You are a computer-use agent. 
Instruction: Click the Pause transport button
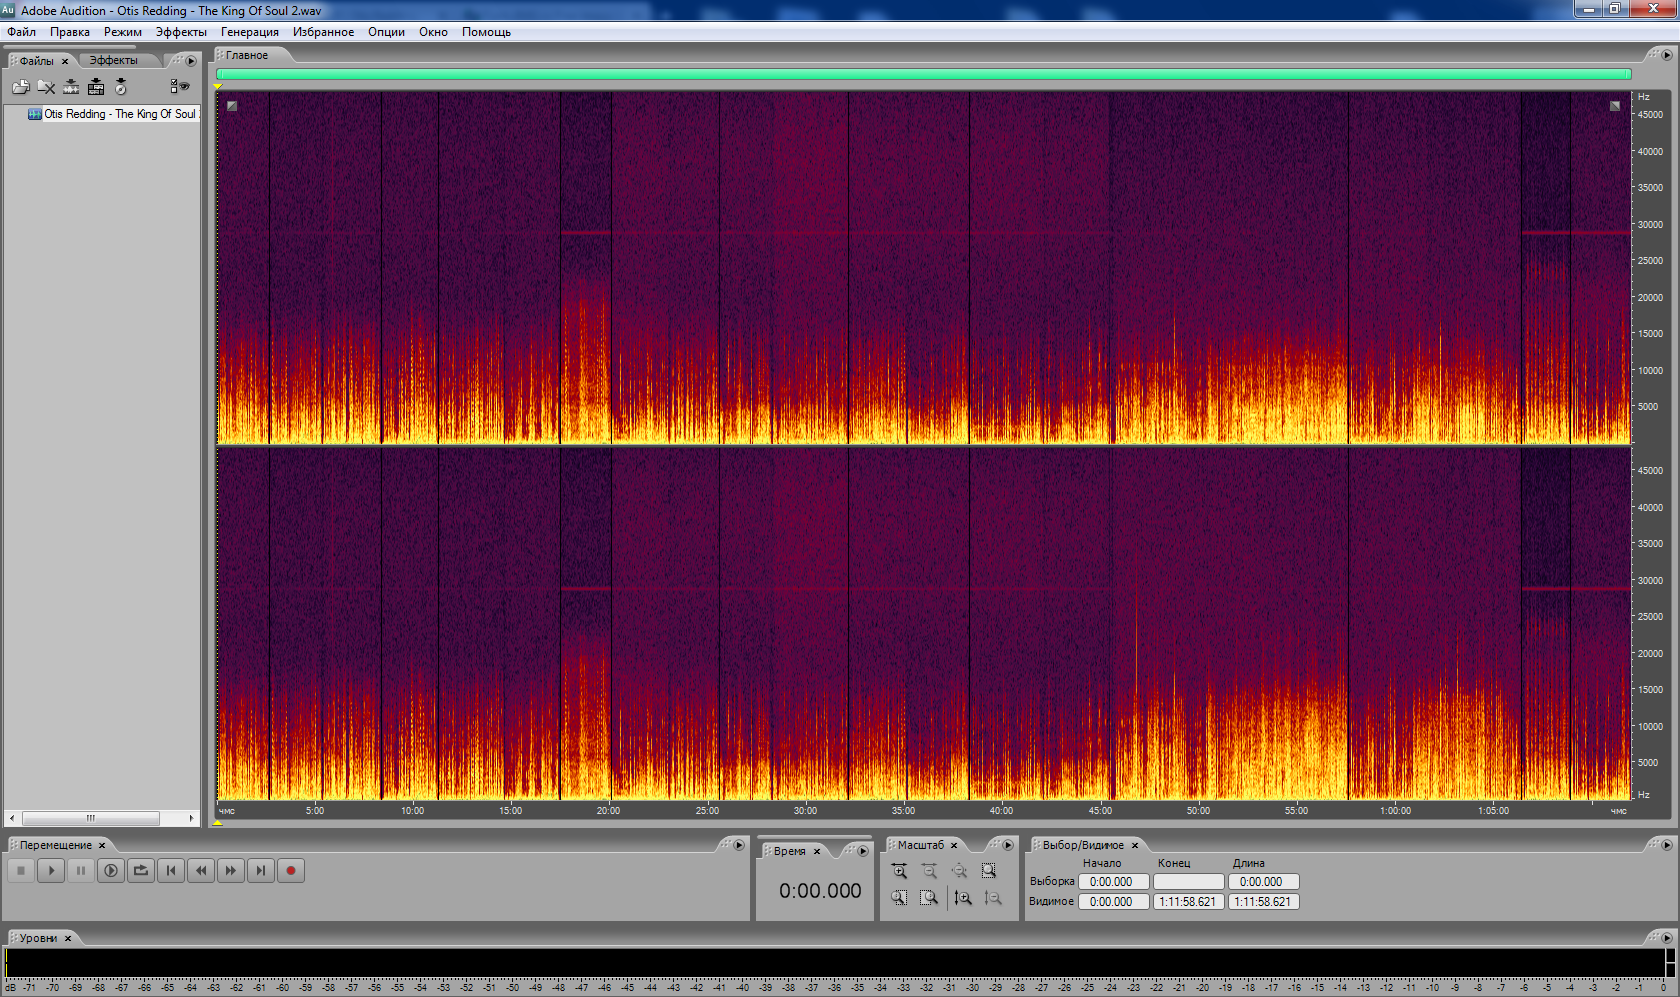click(81, 871)
